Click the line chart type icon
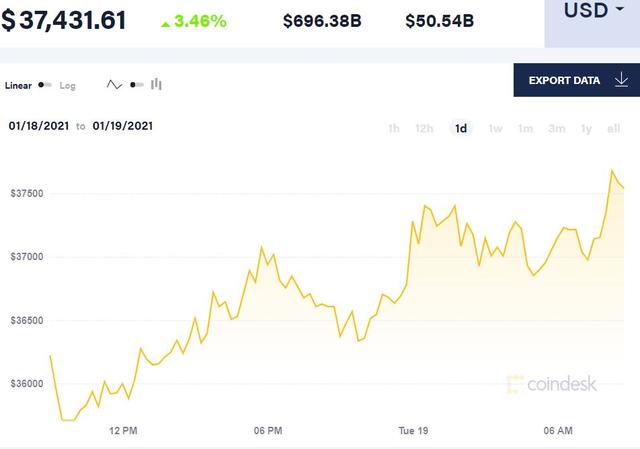The height and width of the screenshot is (449, 640). (x=114, y=85)
